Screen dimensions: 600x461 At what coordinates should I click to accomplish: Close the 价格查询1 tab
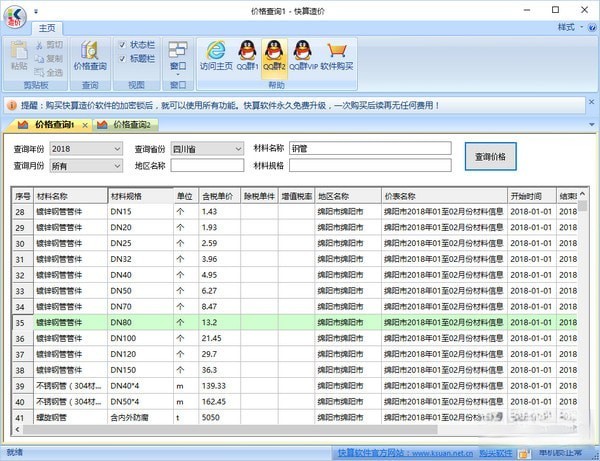(86, 125)
